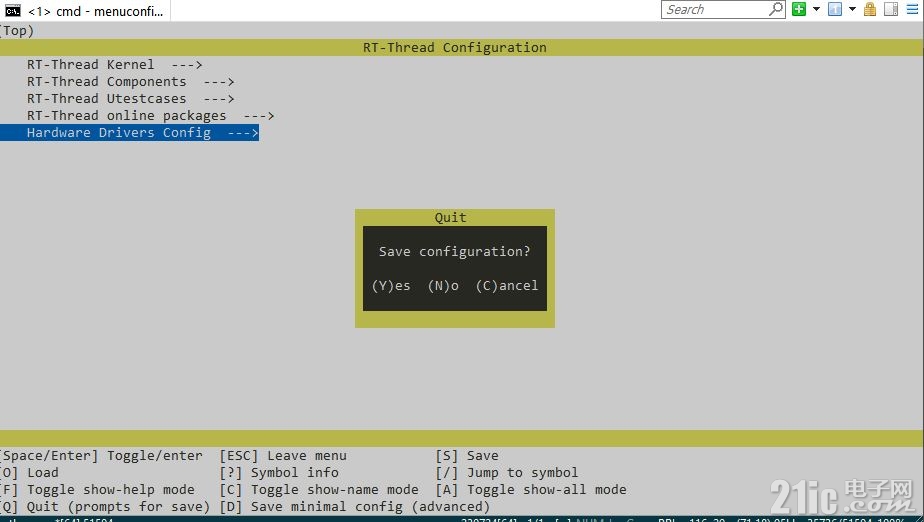Click [F] Toggle show-help mode hint
The height and width of the screenshot is (522, 924).
click(97, 490)
